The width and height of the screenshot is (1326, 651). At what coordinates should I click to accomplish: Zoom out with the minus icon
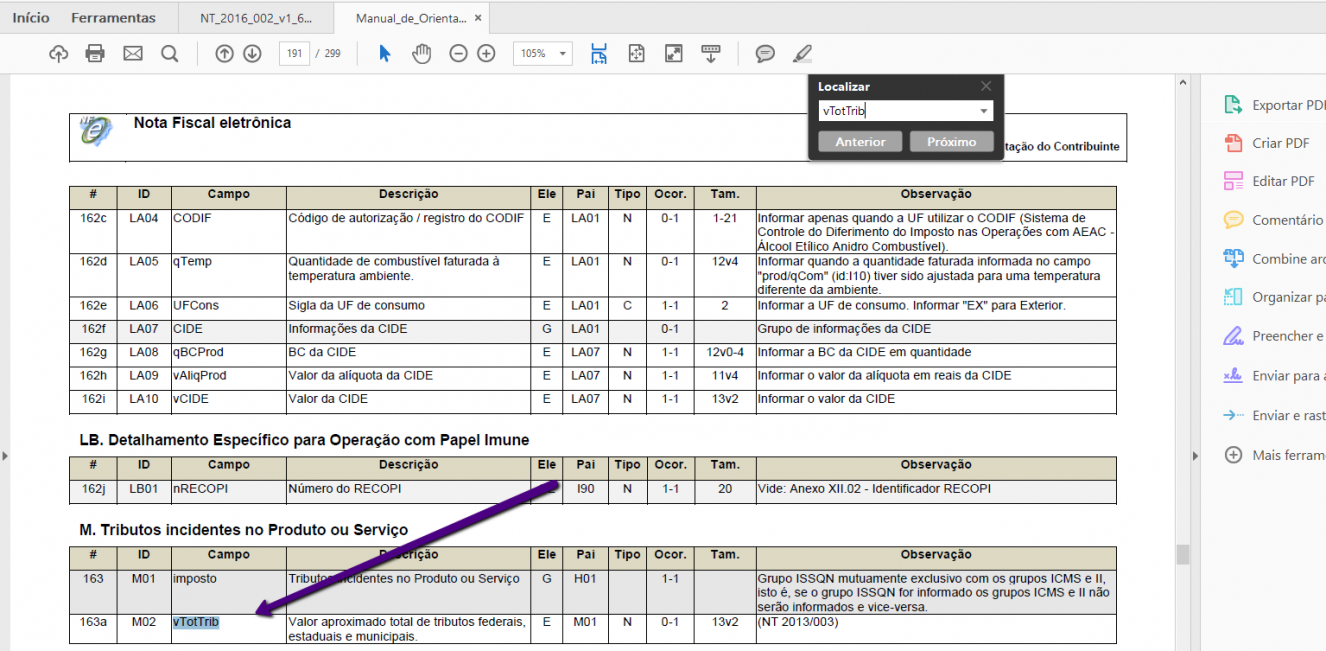(x=458, y=54)
